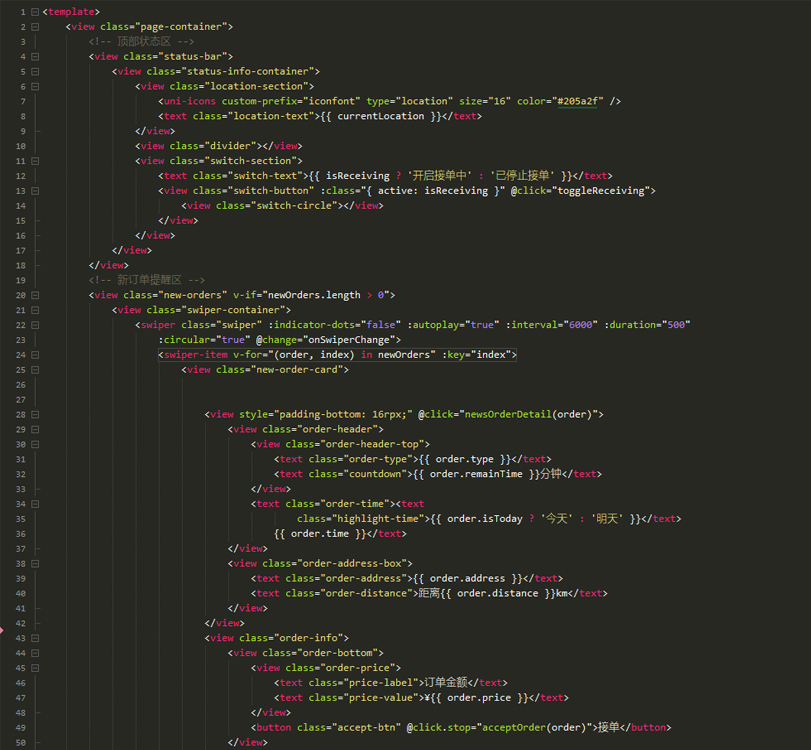The height and width of the screenshot is (750, 811).
Task: Collapse the padding-bottom view fold on line 28
Action: click(35, 414)
